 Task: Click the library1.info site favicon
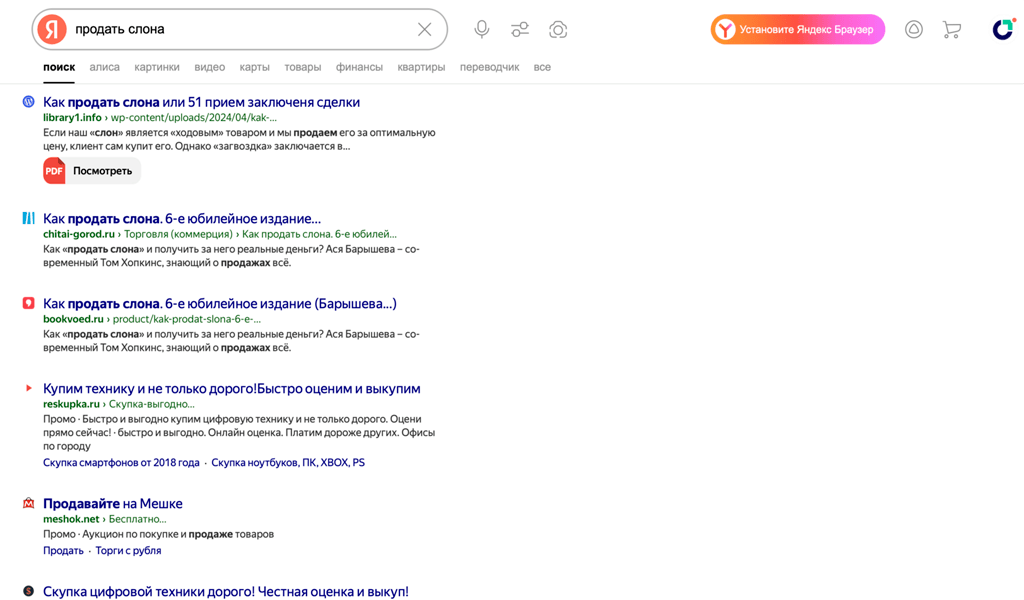(28, 101)
